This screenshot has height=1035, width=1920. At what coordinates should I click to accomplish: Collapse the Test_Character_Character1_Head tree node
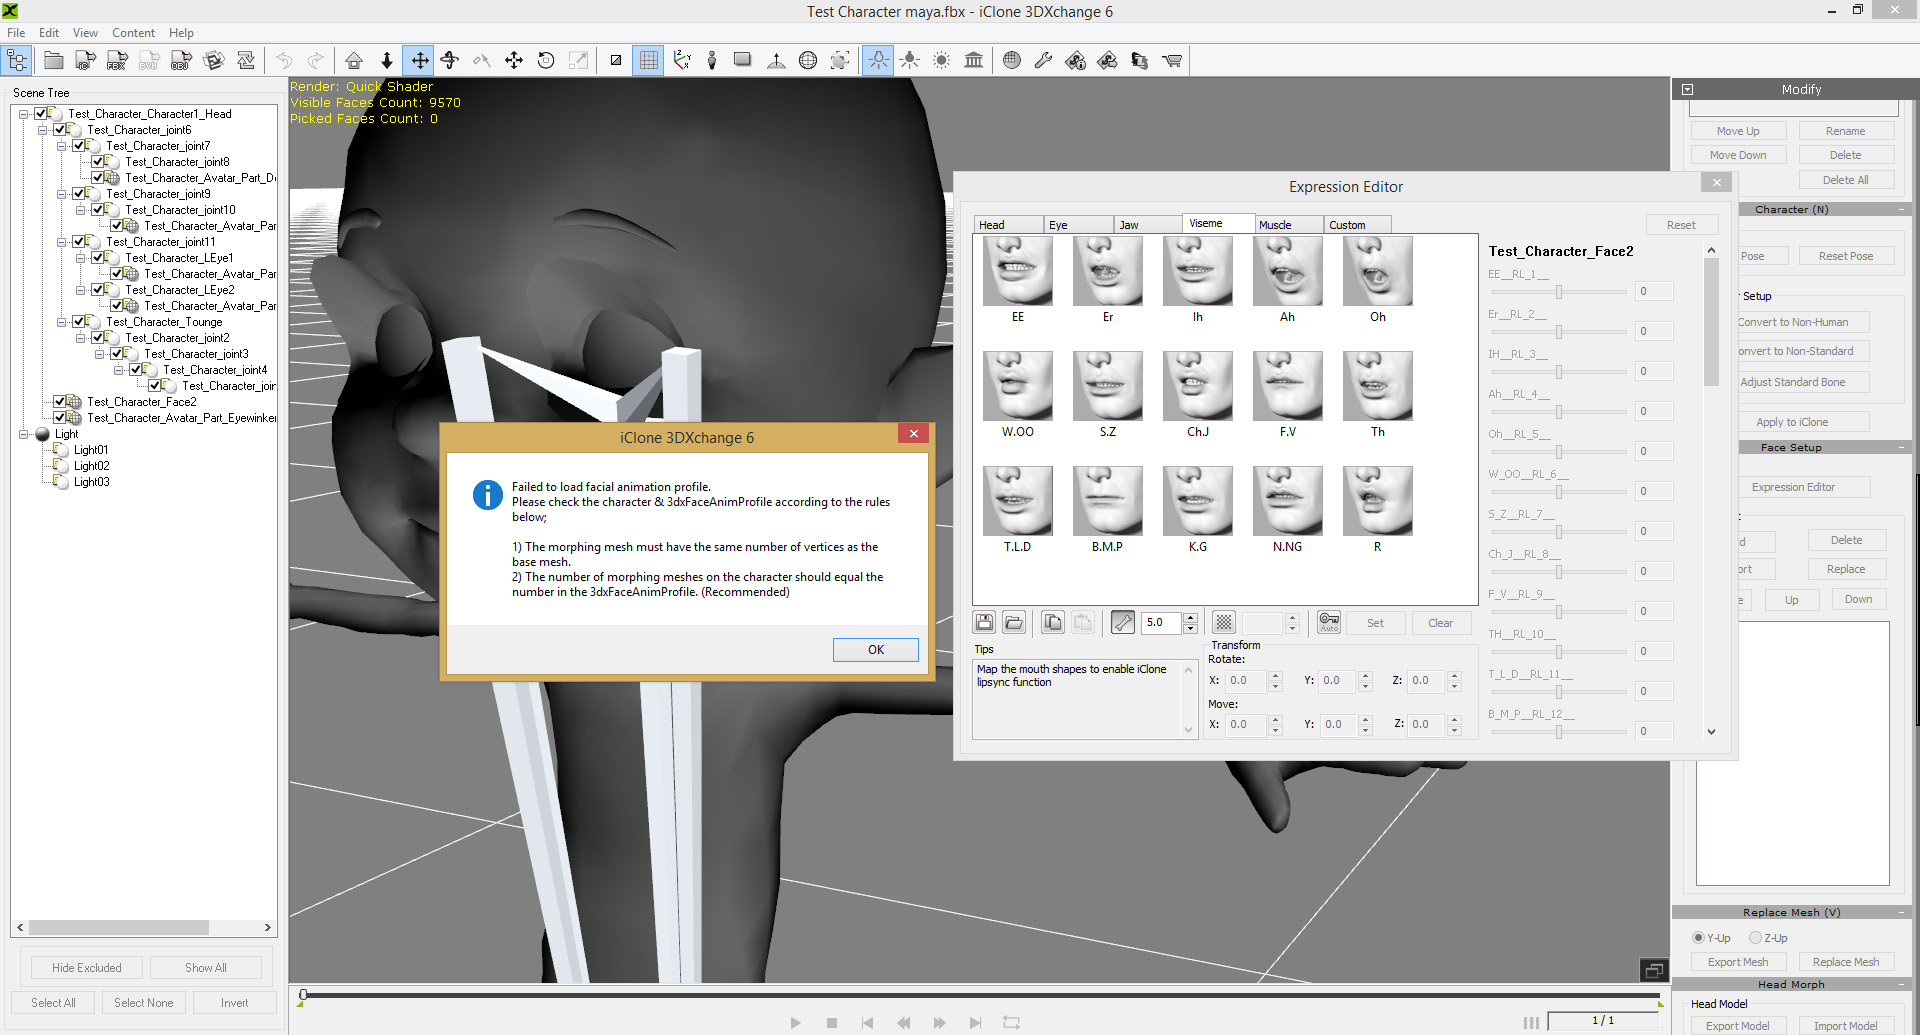(x=23, y=114)
